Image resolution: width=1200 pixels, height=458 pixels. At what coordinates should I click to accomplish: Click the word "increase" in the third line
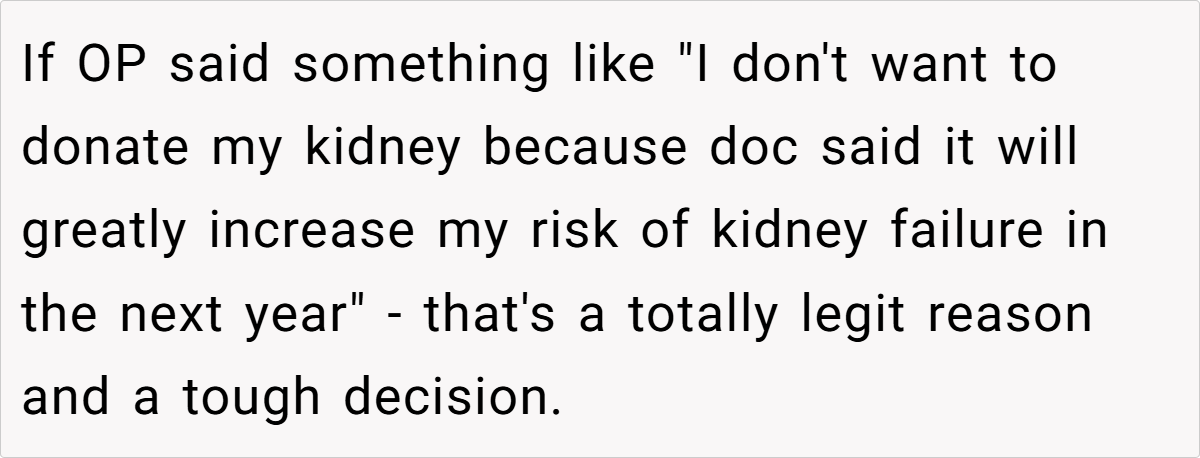pos(312,231)
